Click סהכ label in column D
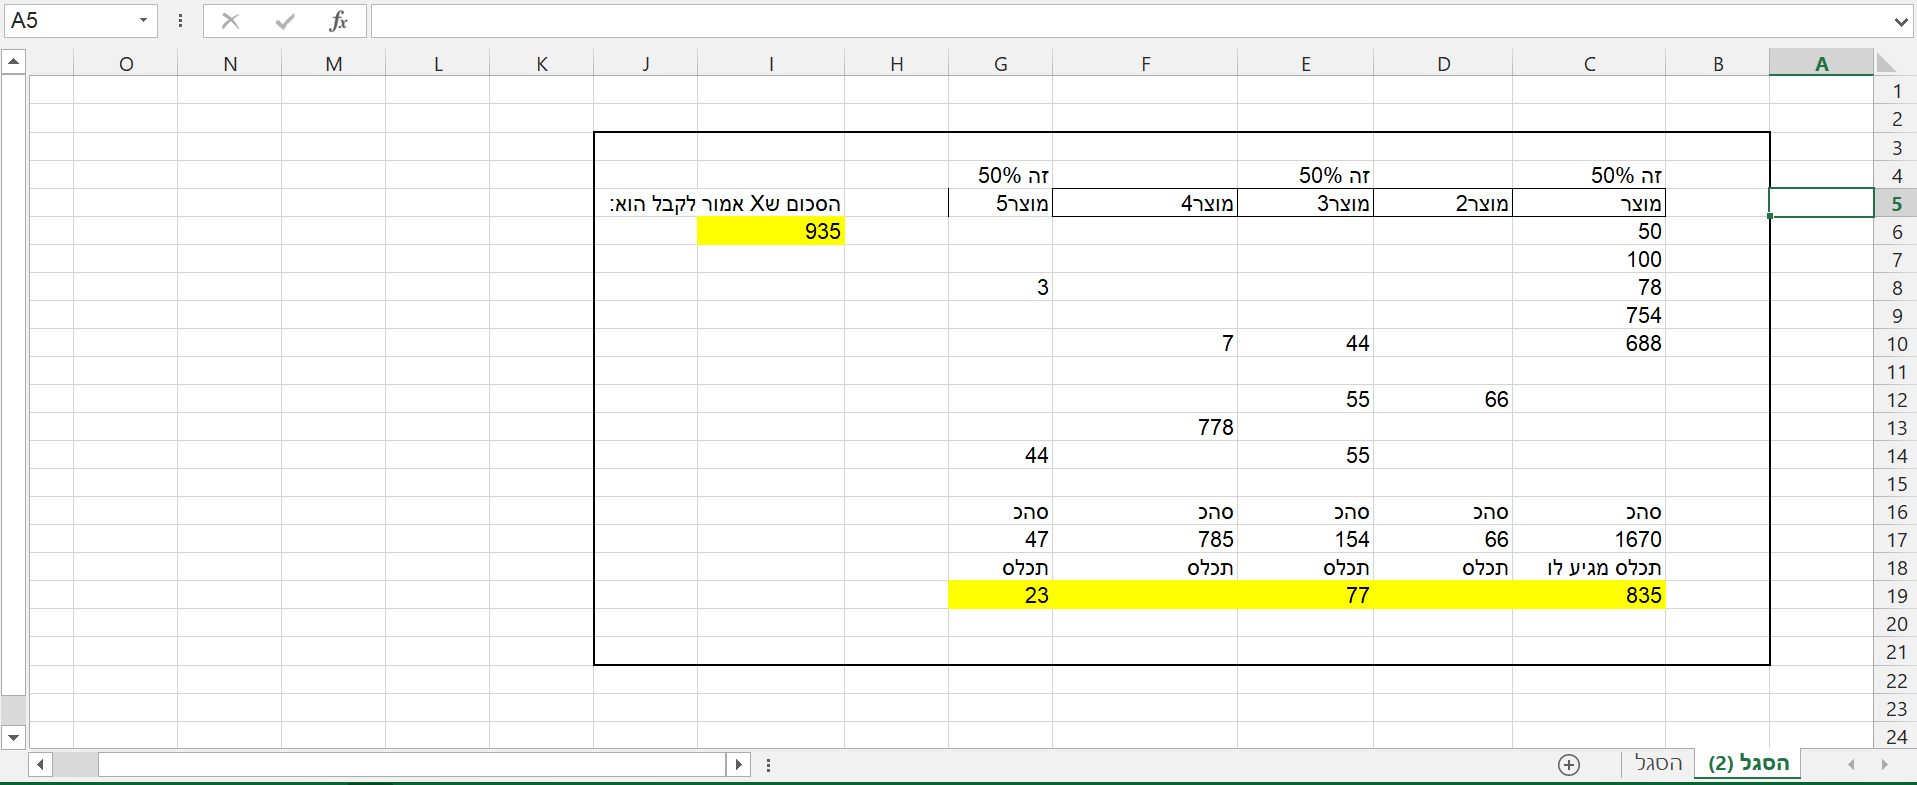1917x785 pixels. (1443, 511)
